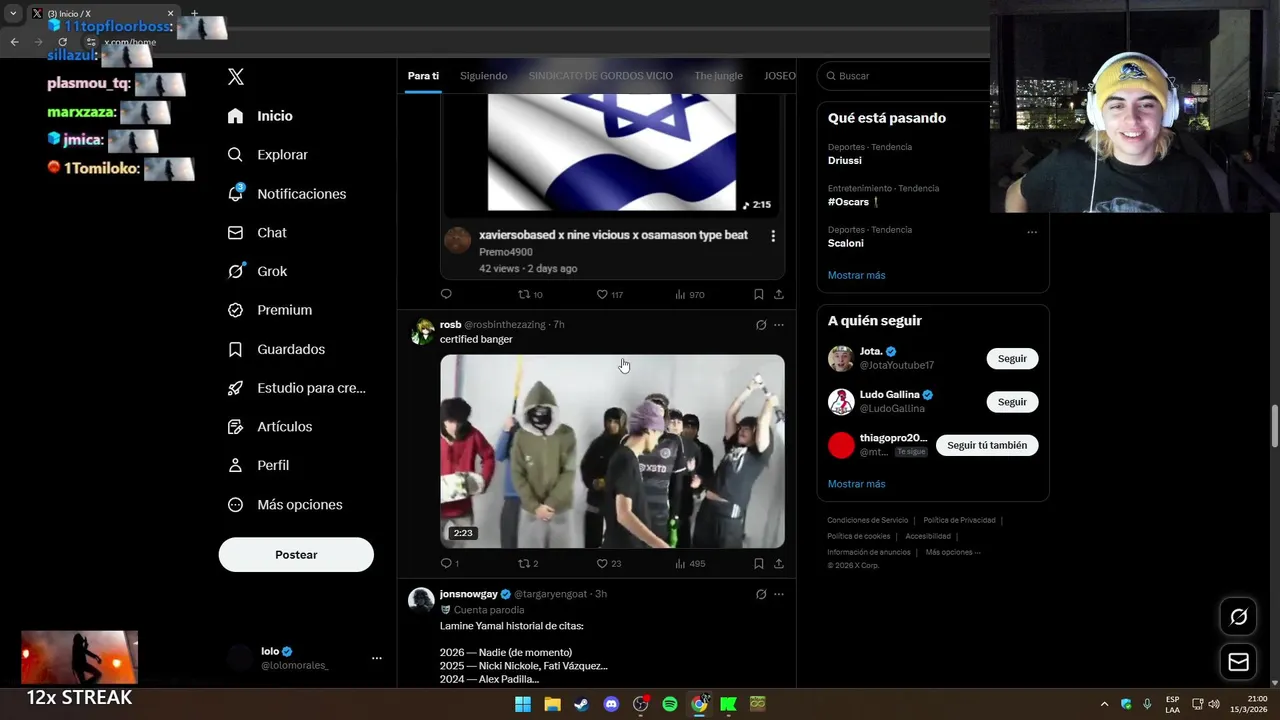This screenshot has width=1280, height=720.
Task: Open account menu next to lolo
Action: pyautogui.click(x=377, y=658)
